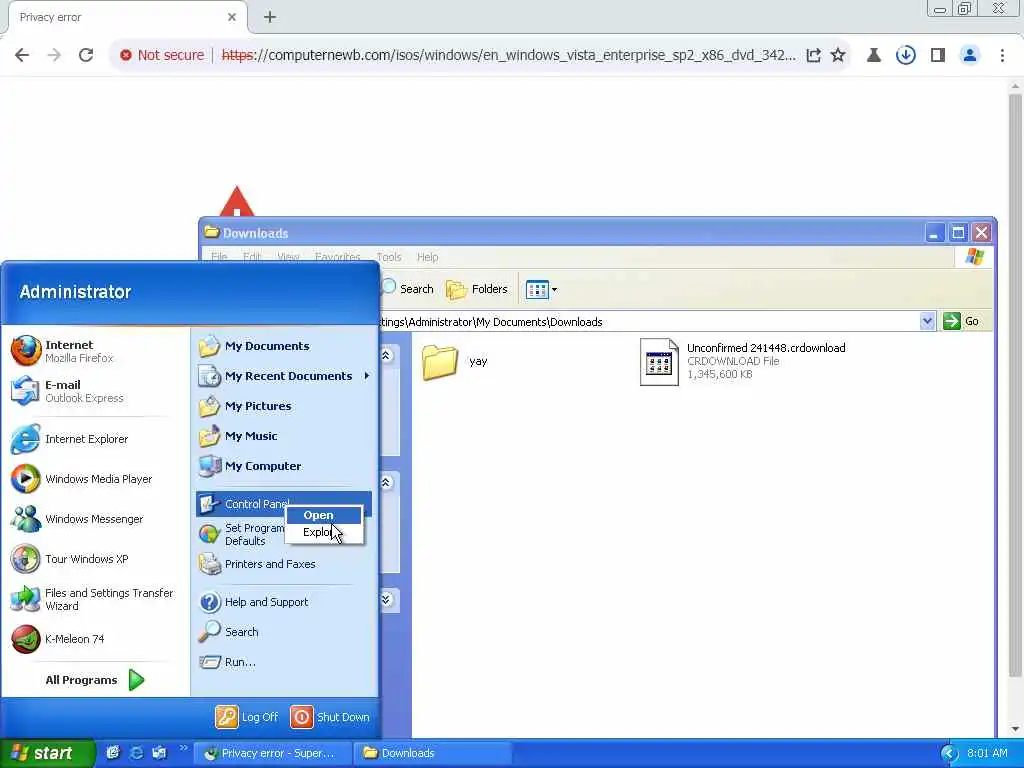Toggle the Folders pane in Downloads window
The width and height of the screenshot is (1024, 768).
click(x=477, y=289)
